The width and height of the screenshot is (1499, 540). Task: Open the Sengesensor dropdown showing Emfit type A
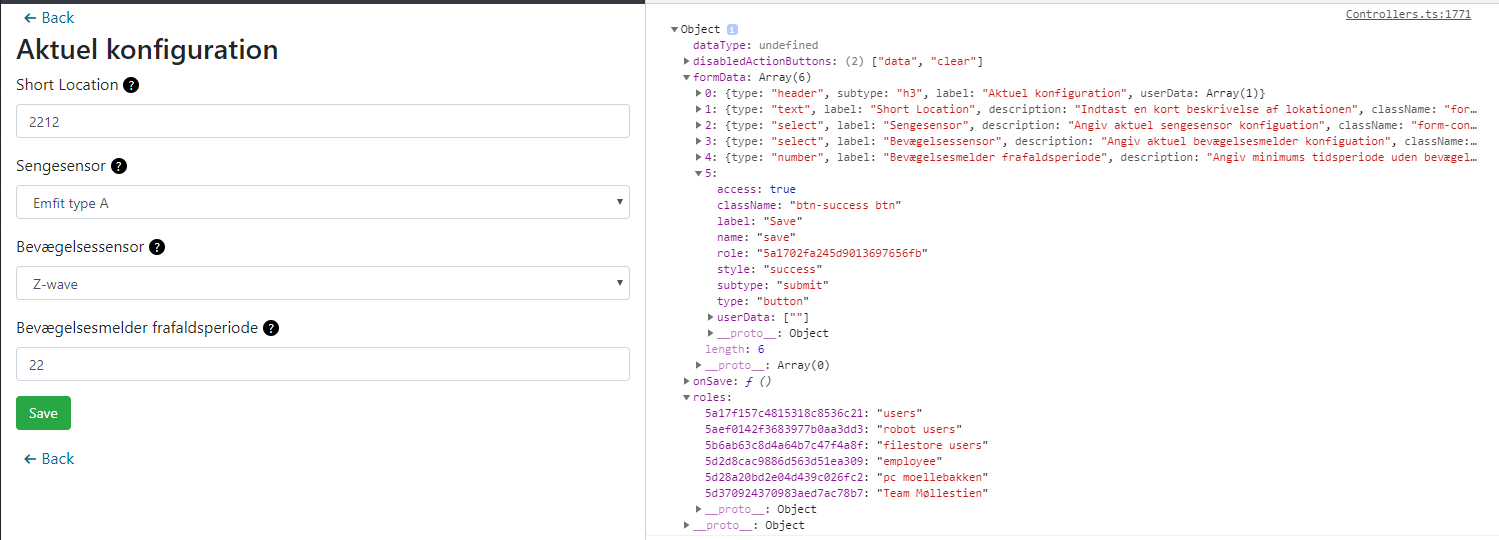pos(323,203)
